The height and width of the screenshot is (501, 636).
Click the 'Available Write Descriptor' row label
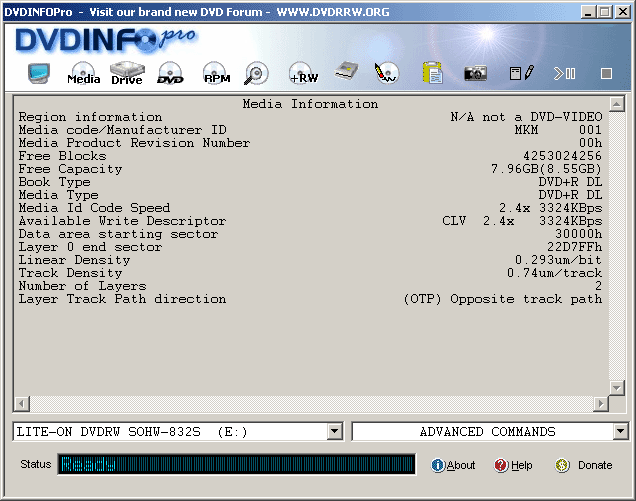click(122, 221)
